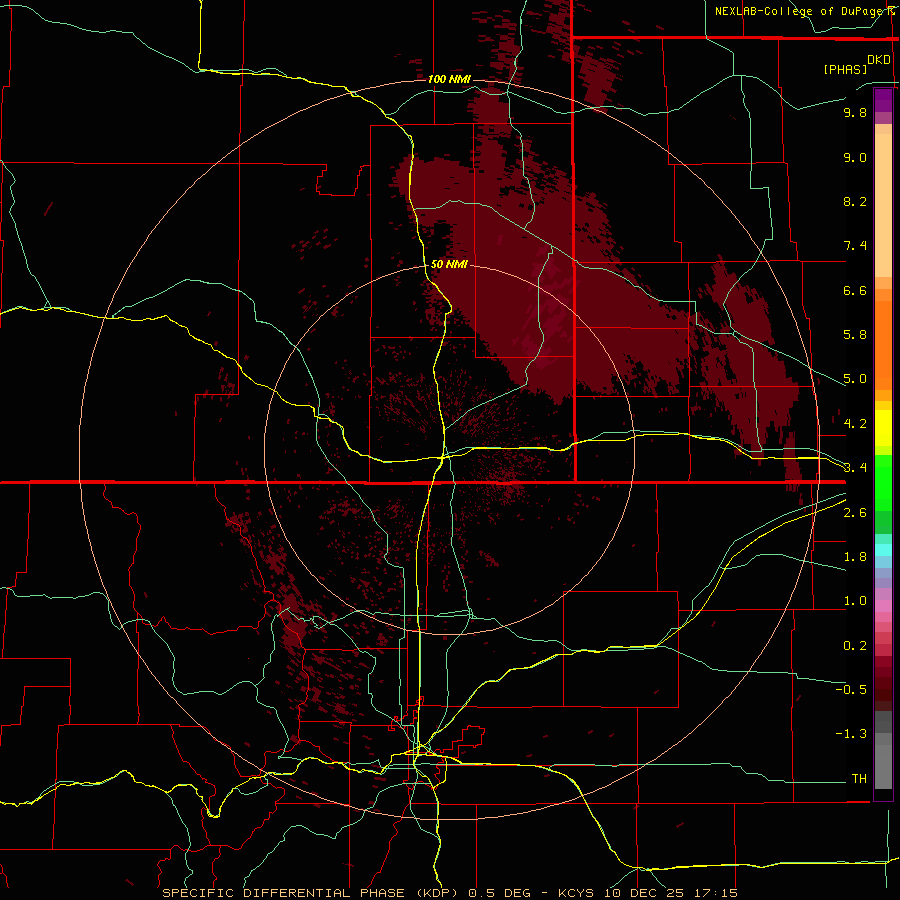This screenshot has width=900, height=900.
Task: Click the 8.2 value on the color scale
Action: click(x=855, y=201)
